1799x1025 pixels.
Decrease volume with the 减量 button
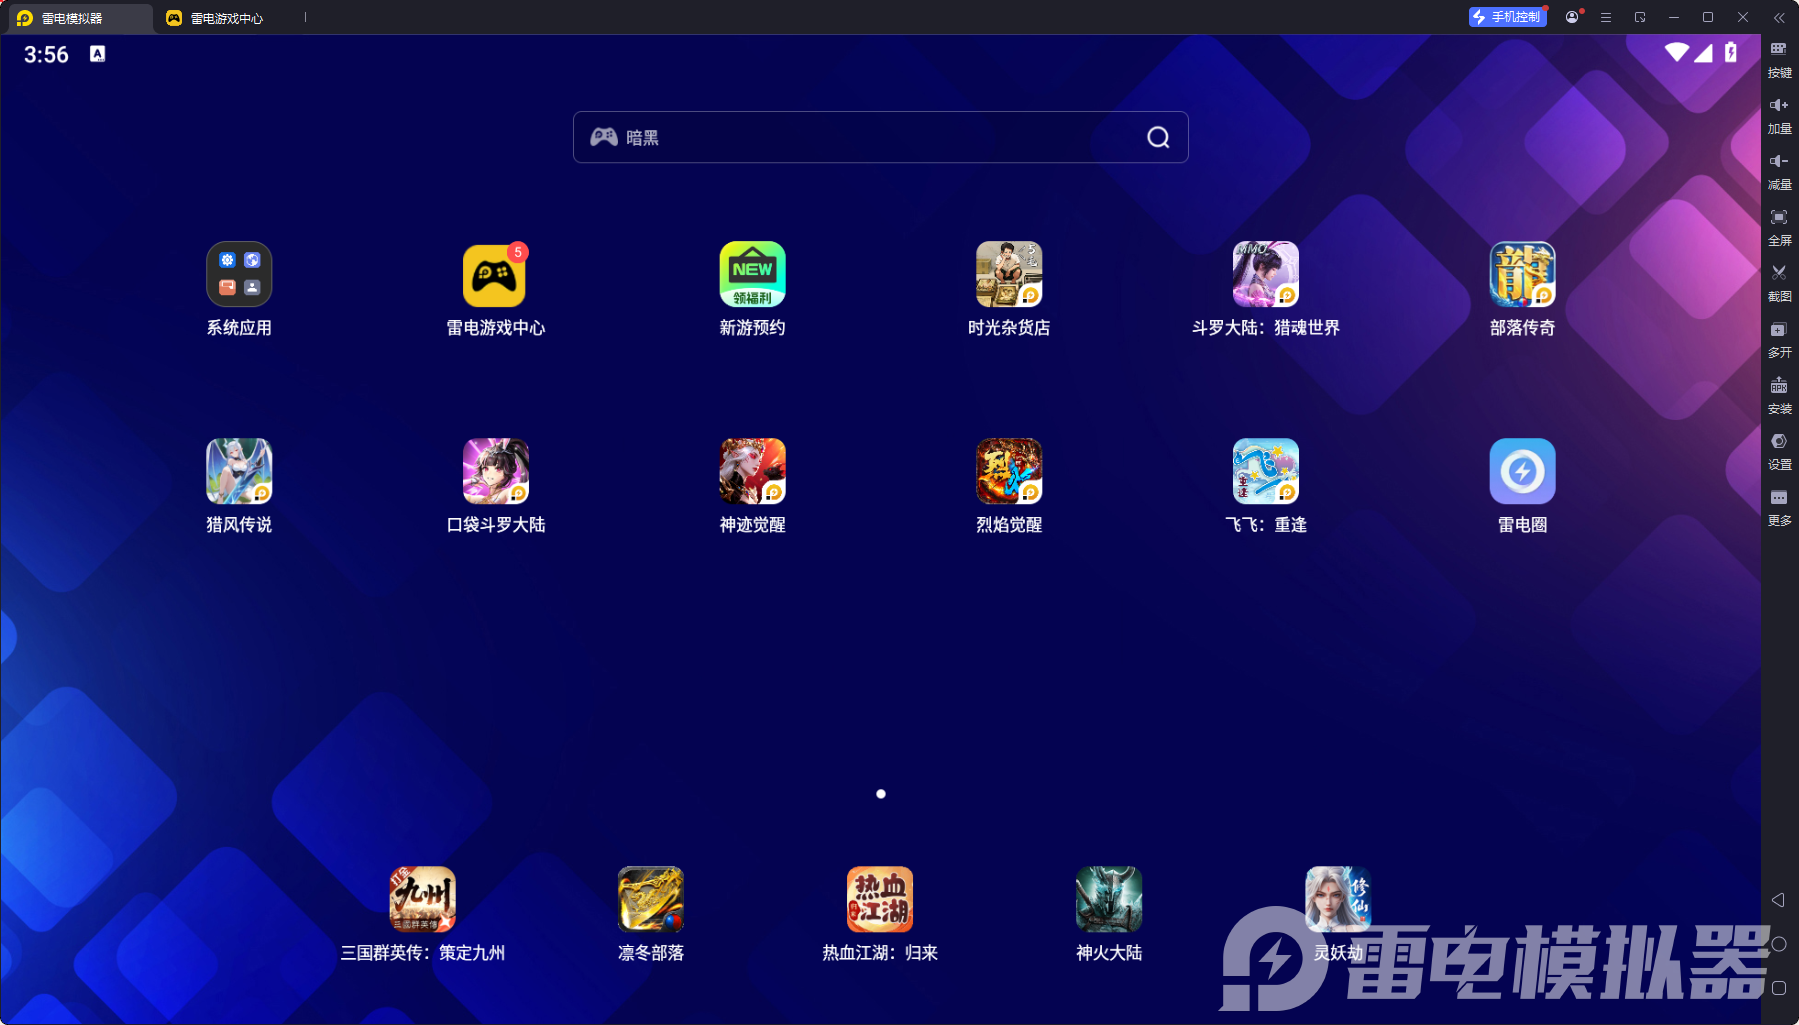pos(1779,171)
